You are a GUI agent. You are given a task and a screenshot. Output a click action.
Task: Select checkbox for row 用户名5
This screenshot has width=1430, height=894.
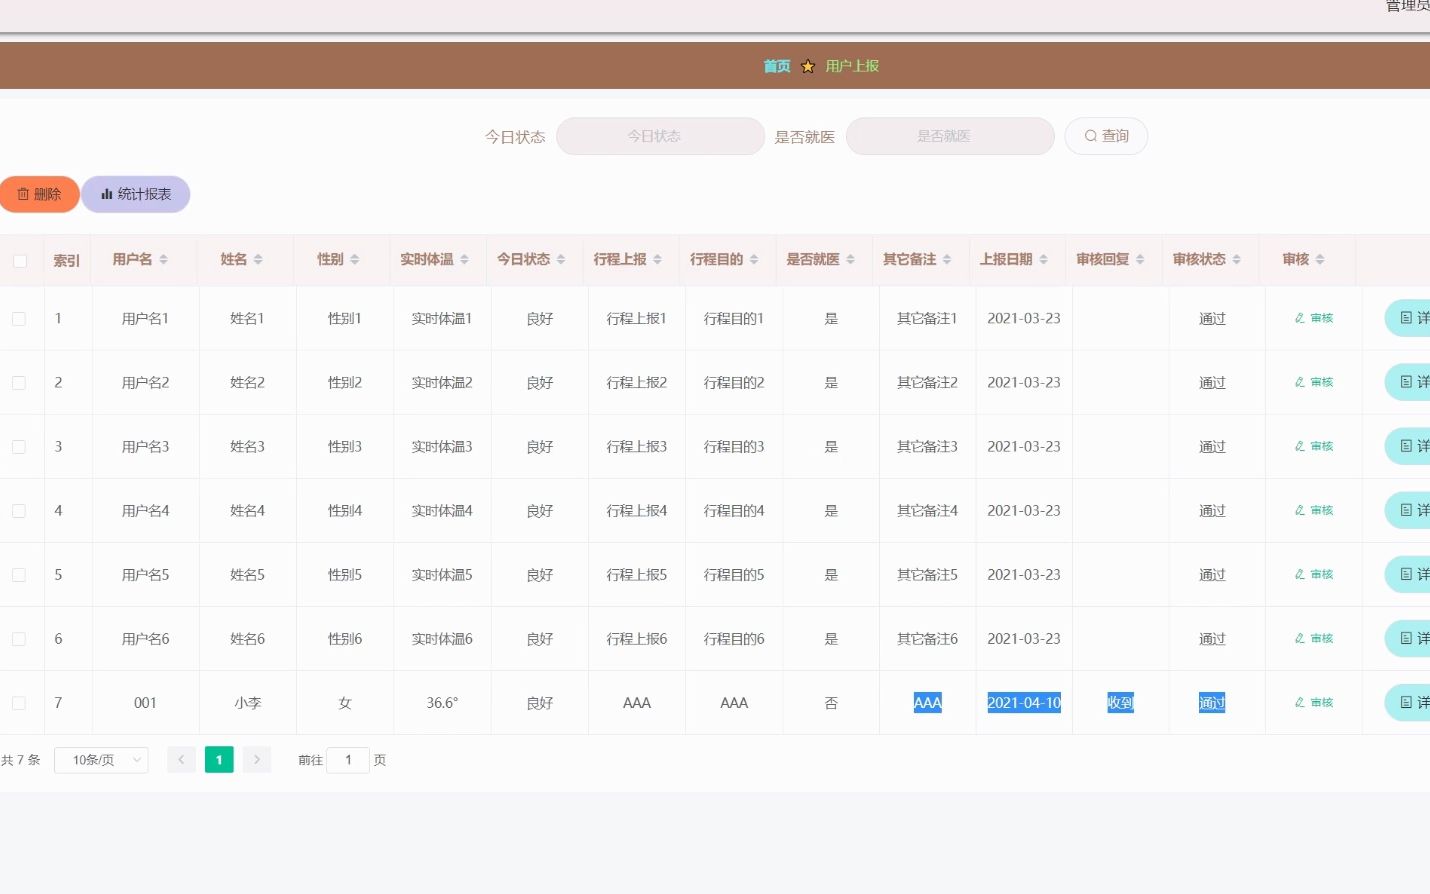[x=19, y=575]
